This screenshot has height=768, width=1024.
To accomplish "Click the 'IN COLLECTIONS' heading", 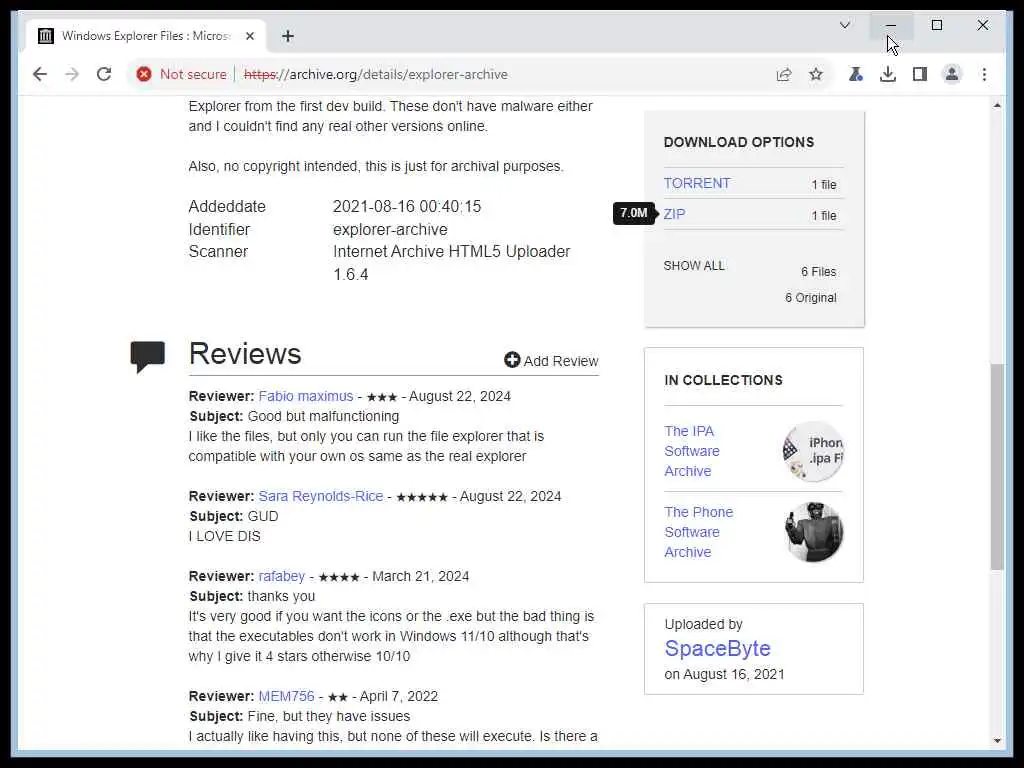I will [723, 380].
